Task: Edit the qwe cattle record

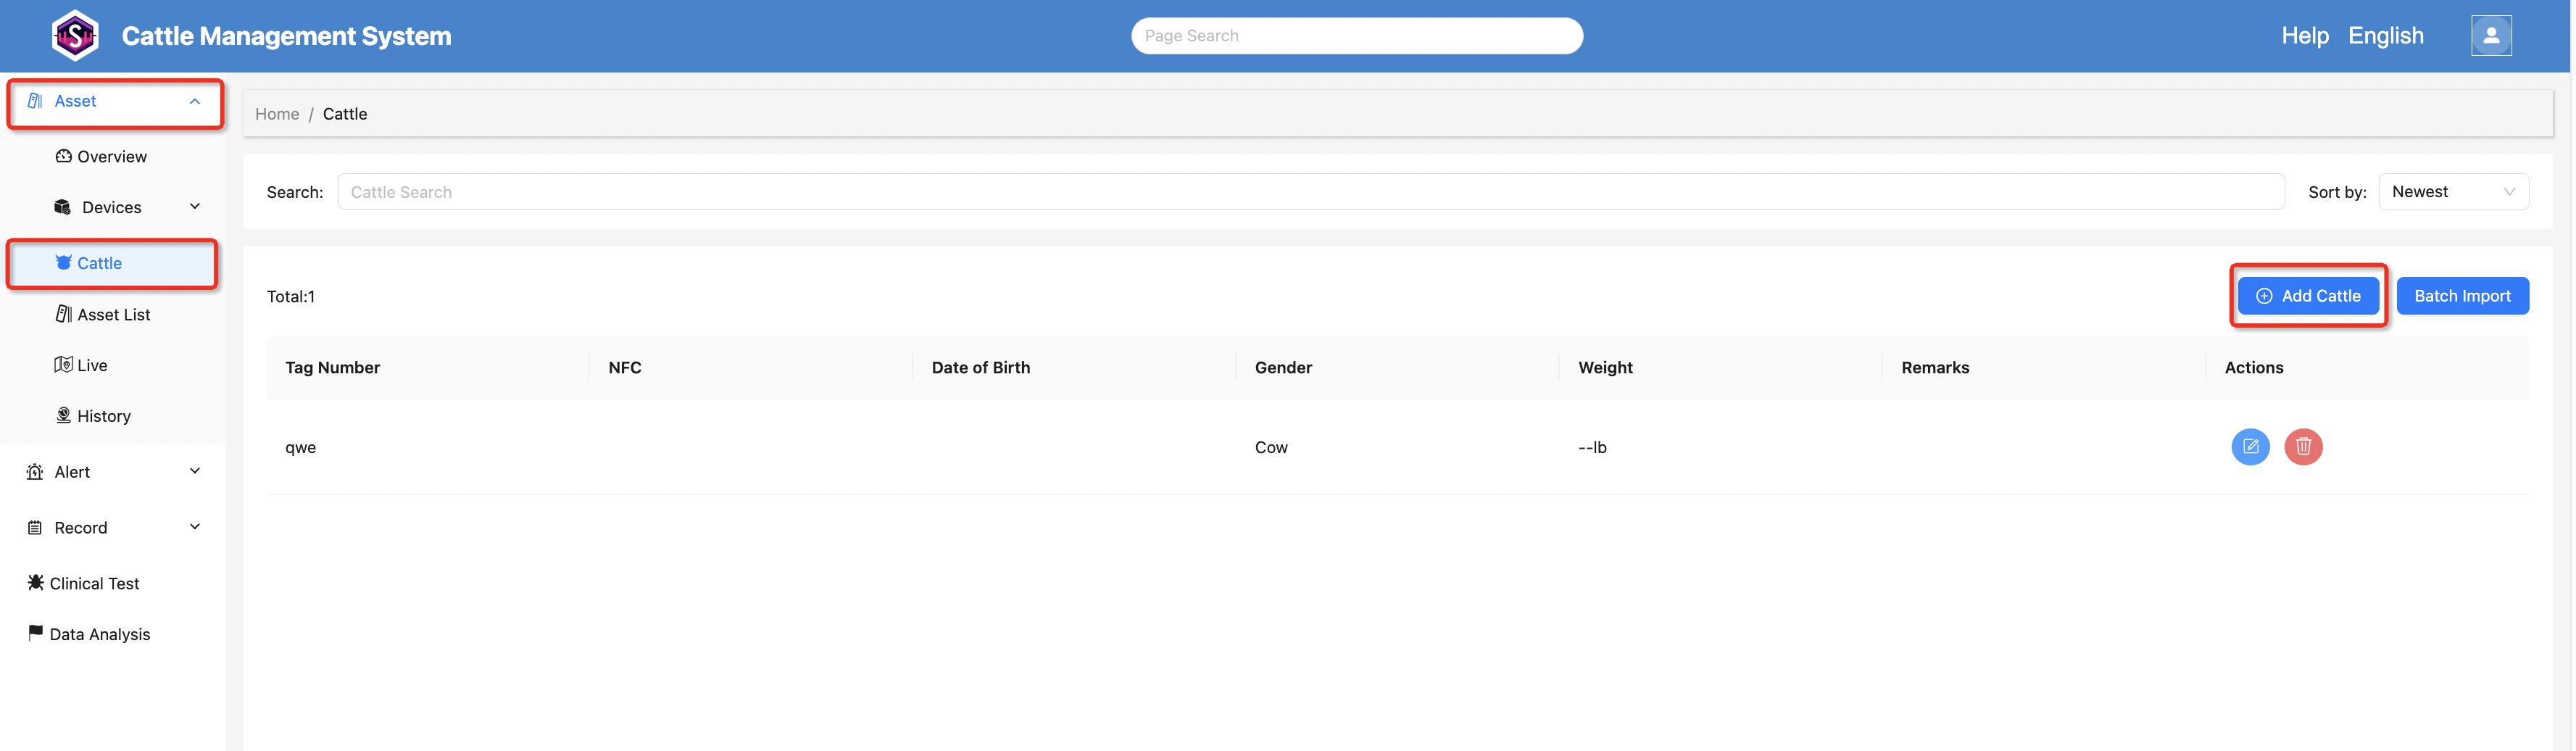Action: 2250,447
